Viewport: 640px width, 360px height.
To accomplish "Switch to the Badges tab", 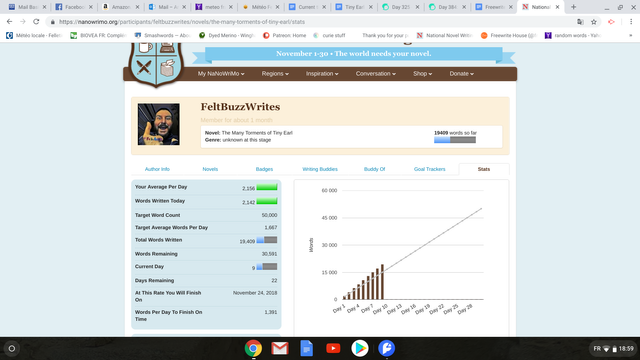I will 264,169.
